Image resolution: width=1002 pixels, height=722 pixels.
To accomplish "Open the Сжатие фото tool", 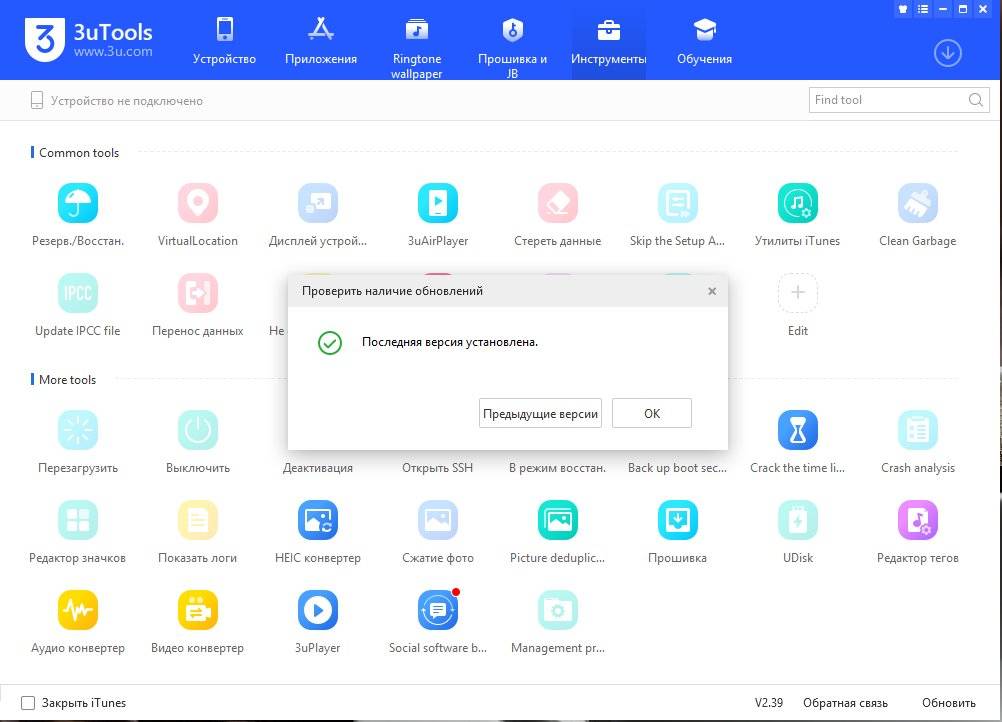I will (438, 520).
